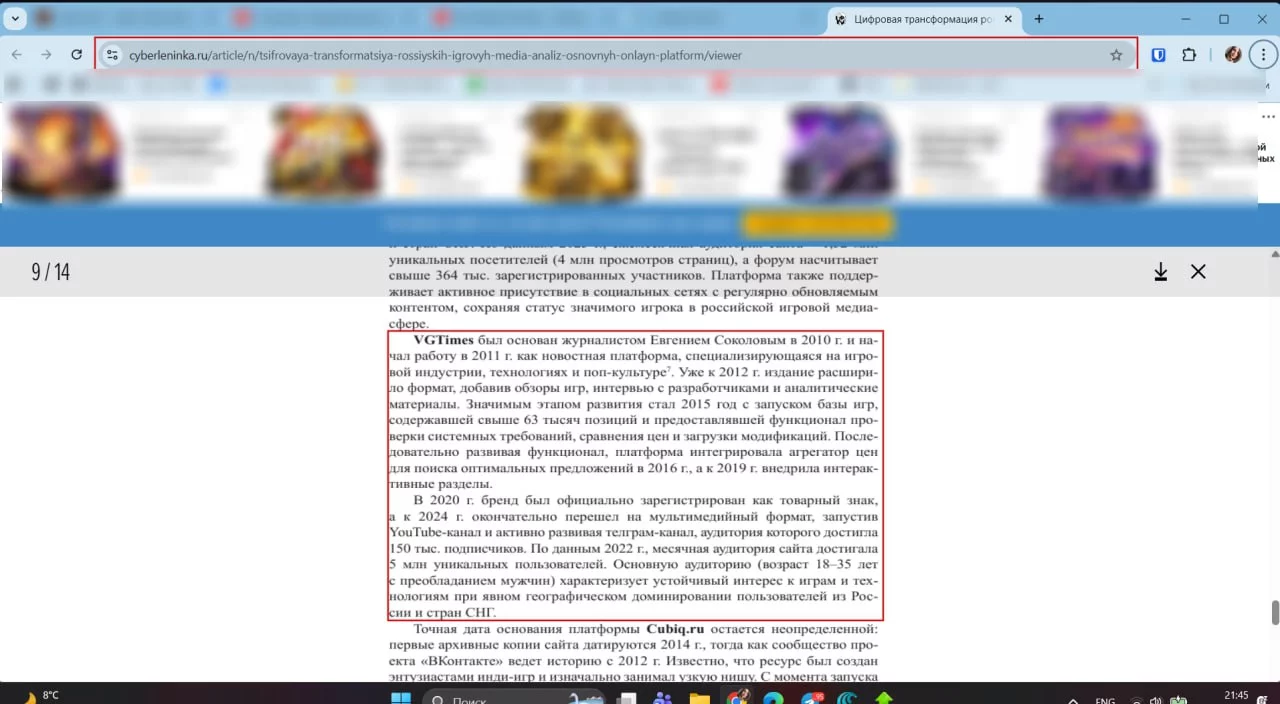1280x704 pixels.
Task: Open the Windows Start menu
Action: 401,697
